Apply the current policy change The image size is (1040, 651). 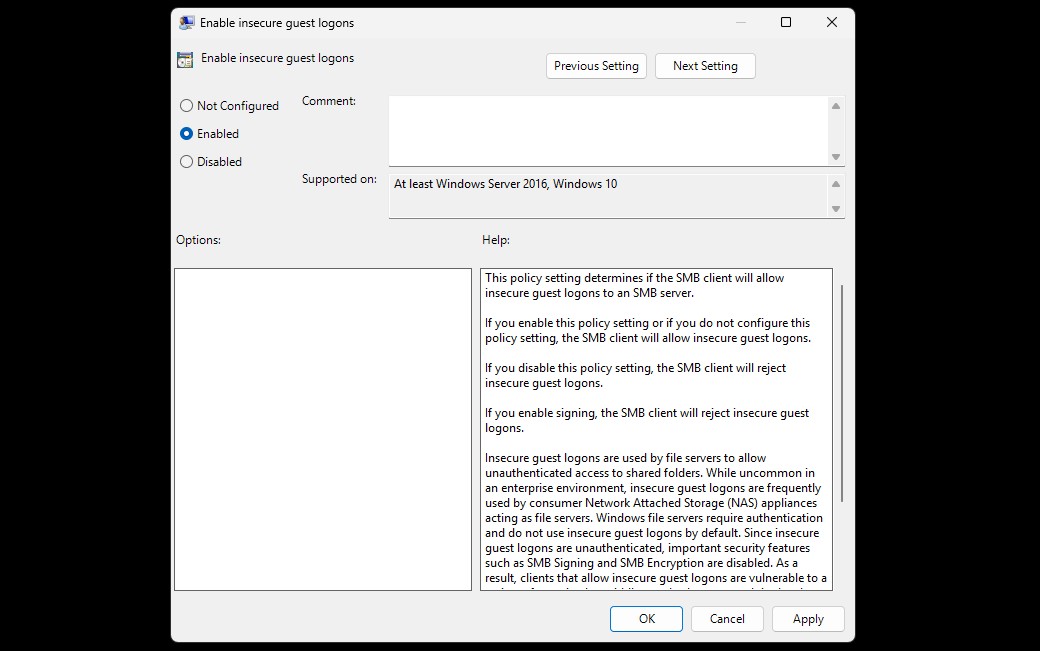click(x=808, y=619)
